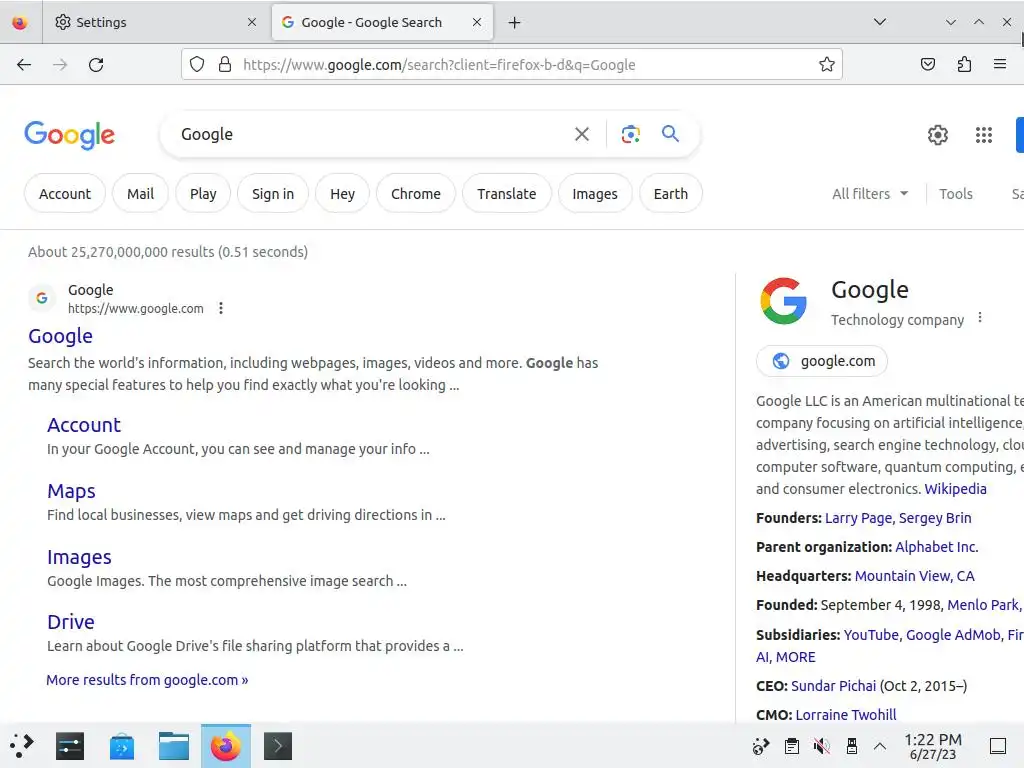Close the Settings tab
The width and height of the screenshot is (1024, 768).
click(252, 22)
